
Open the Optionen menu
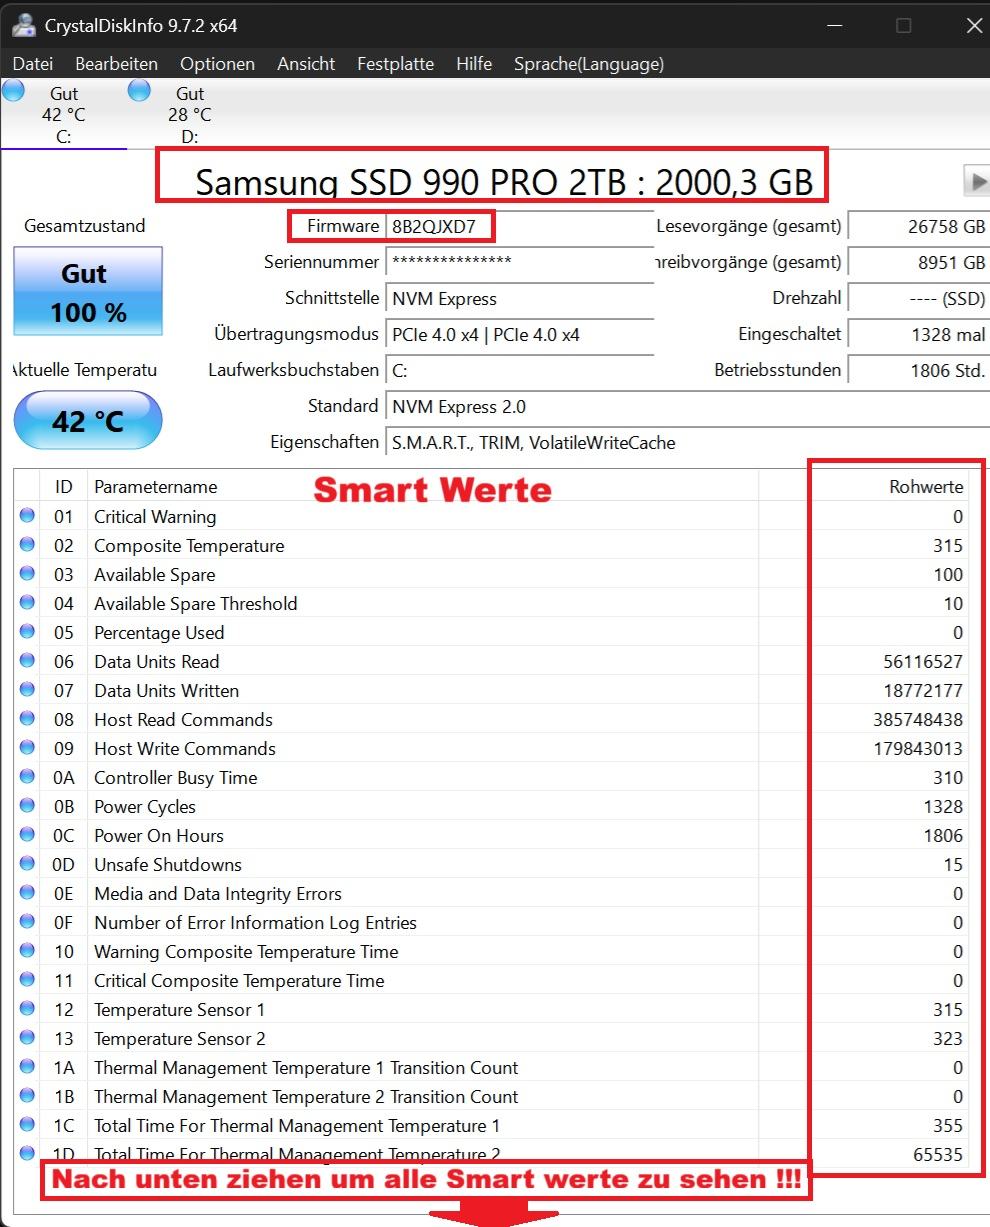tap(217, 64)
